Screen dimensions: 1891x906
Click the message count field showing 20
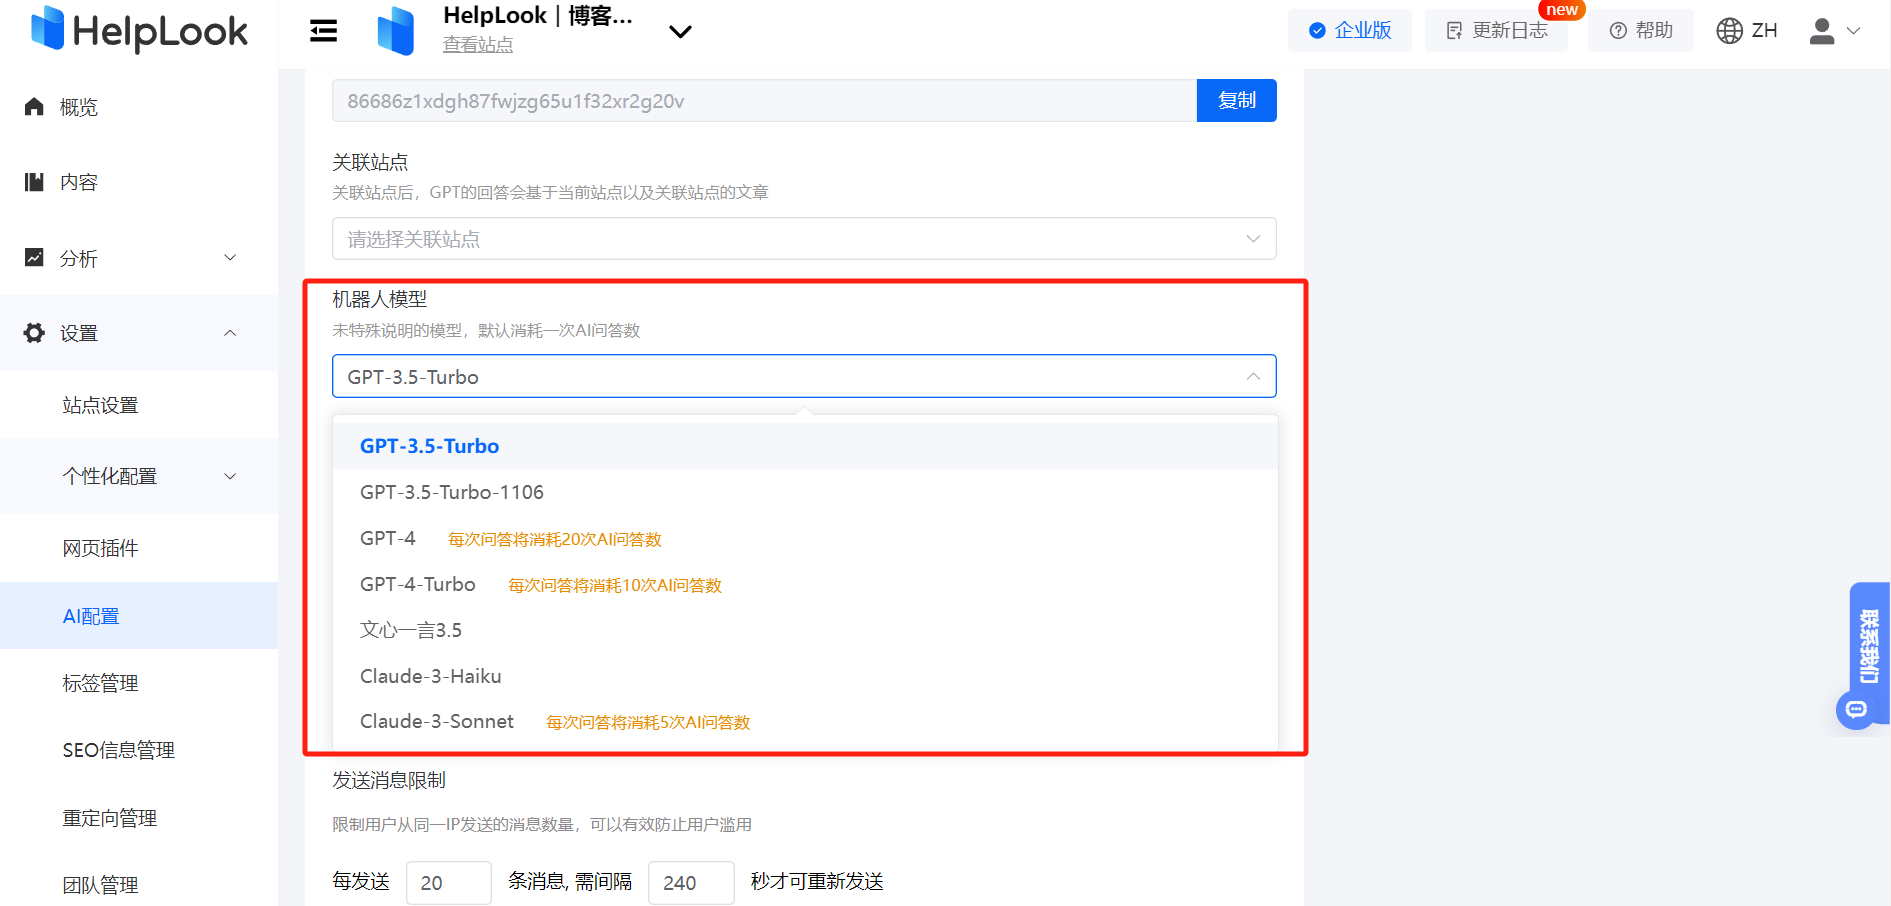[x=449, y=883]
